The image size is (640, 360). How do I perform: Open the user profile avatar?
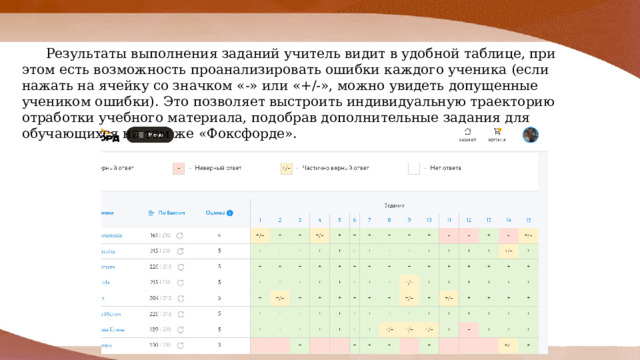coord(530,135)
